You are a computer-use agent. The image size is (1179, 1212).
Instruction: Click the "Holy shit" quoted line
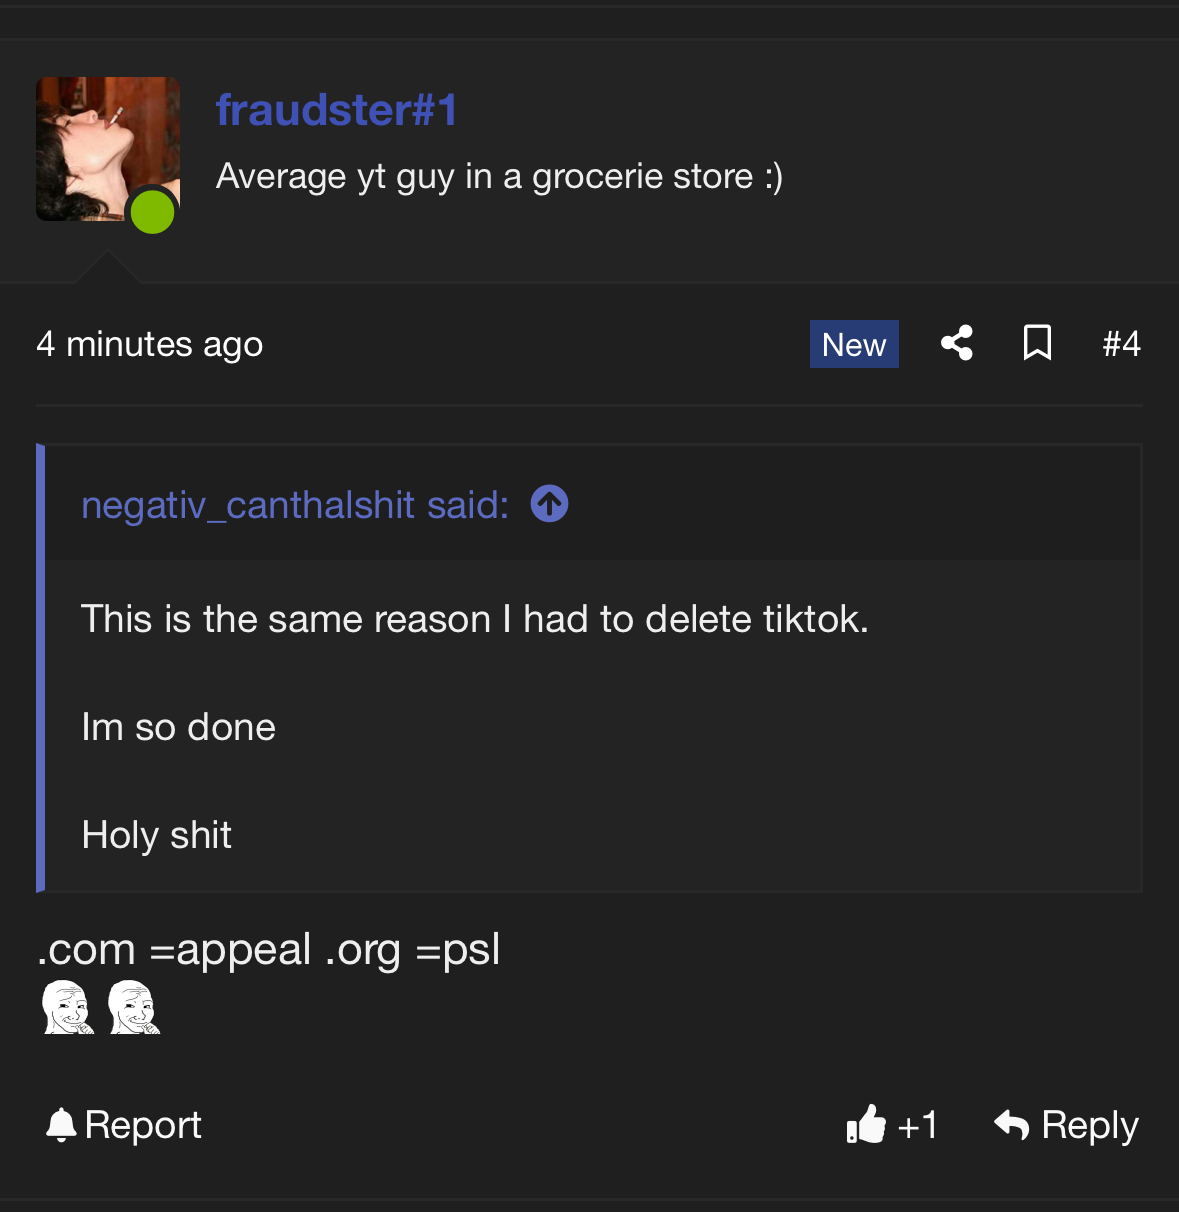coord(157,835)
